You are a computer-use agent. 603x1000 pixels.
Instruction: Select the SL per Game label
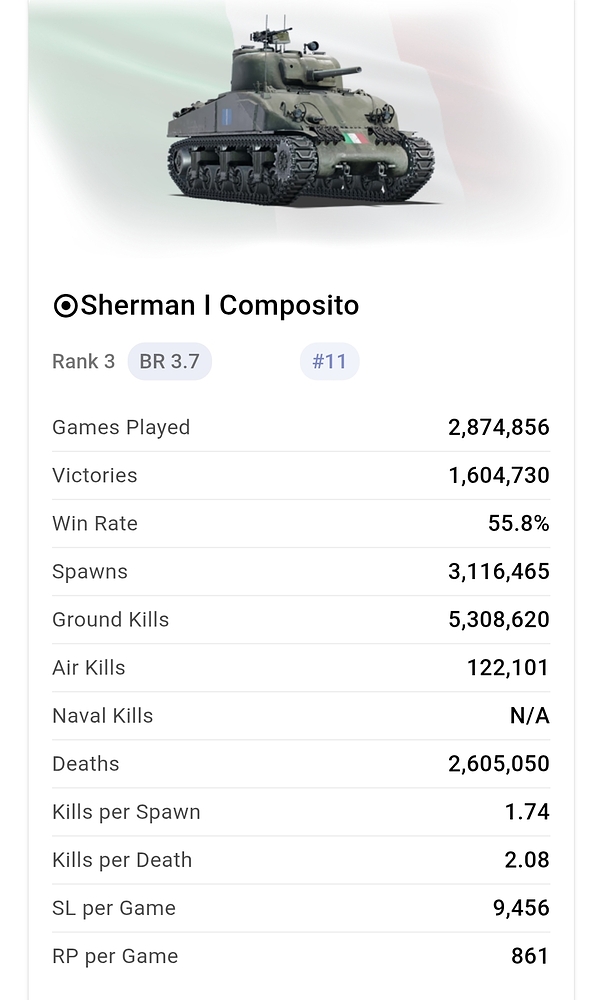click(x=113, y=908)
